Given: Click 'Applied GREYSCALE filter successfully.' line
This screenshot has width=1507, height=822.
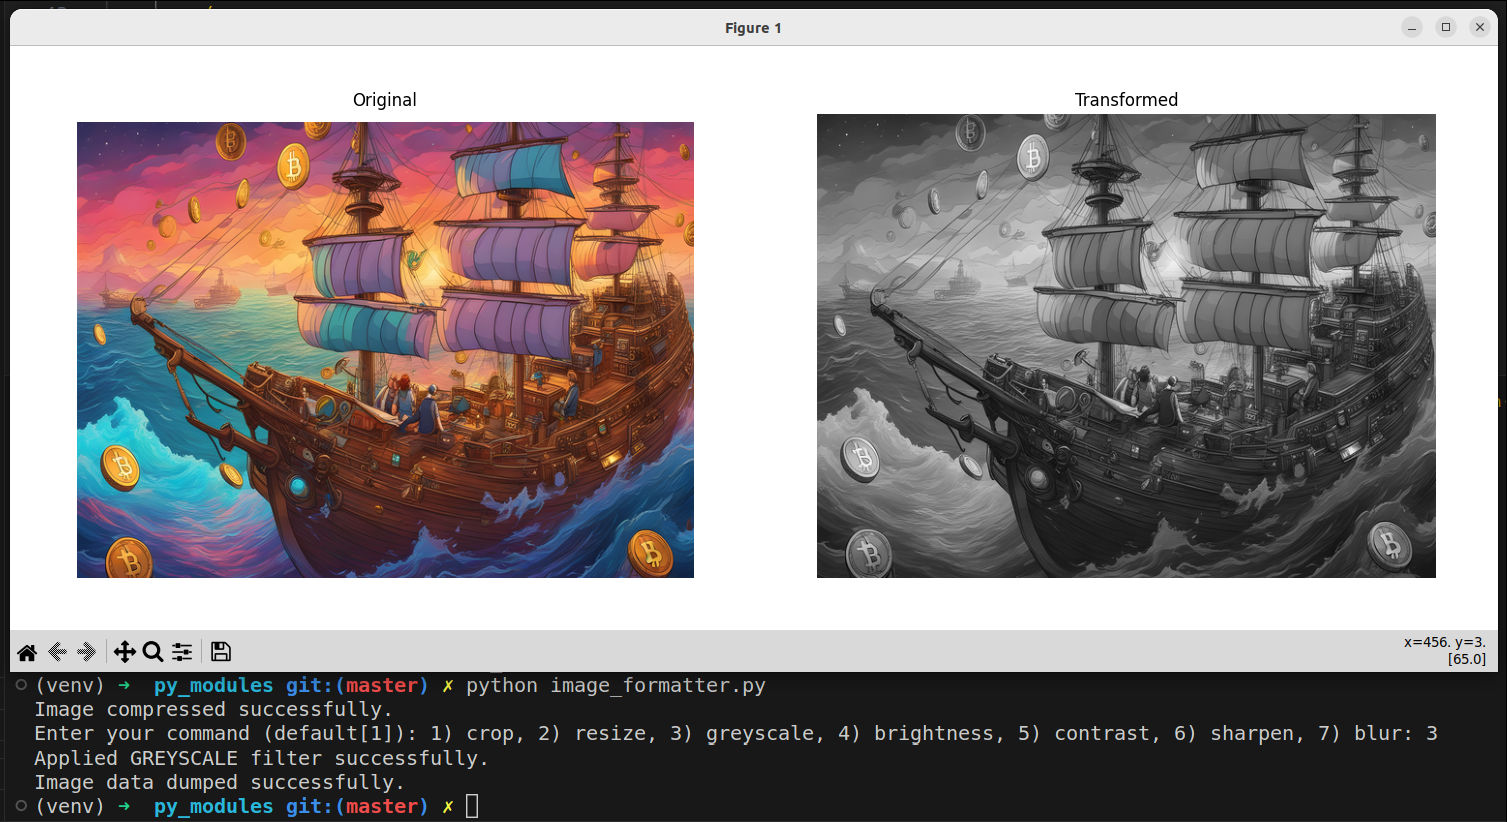Looking at the screenshot, I should (262, 758).
